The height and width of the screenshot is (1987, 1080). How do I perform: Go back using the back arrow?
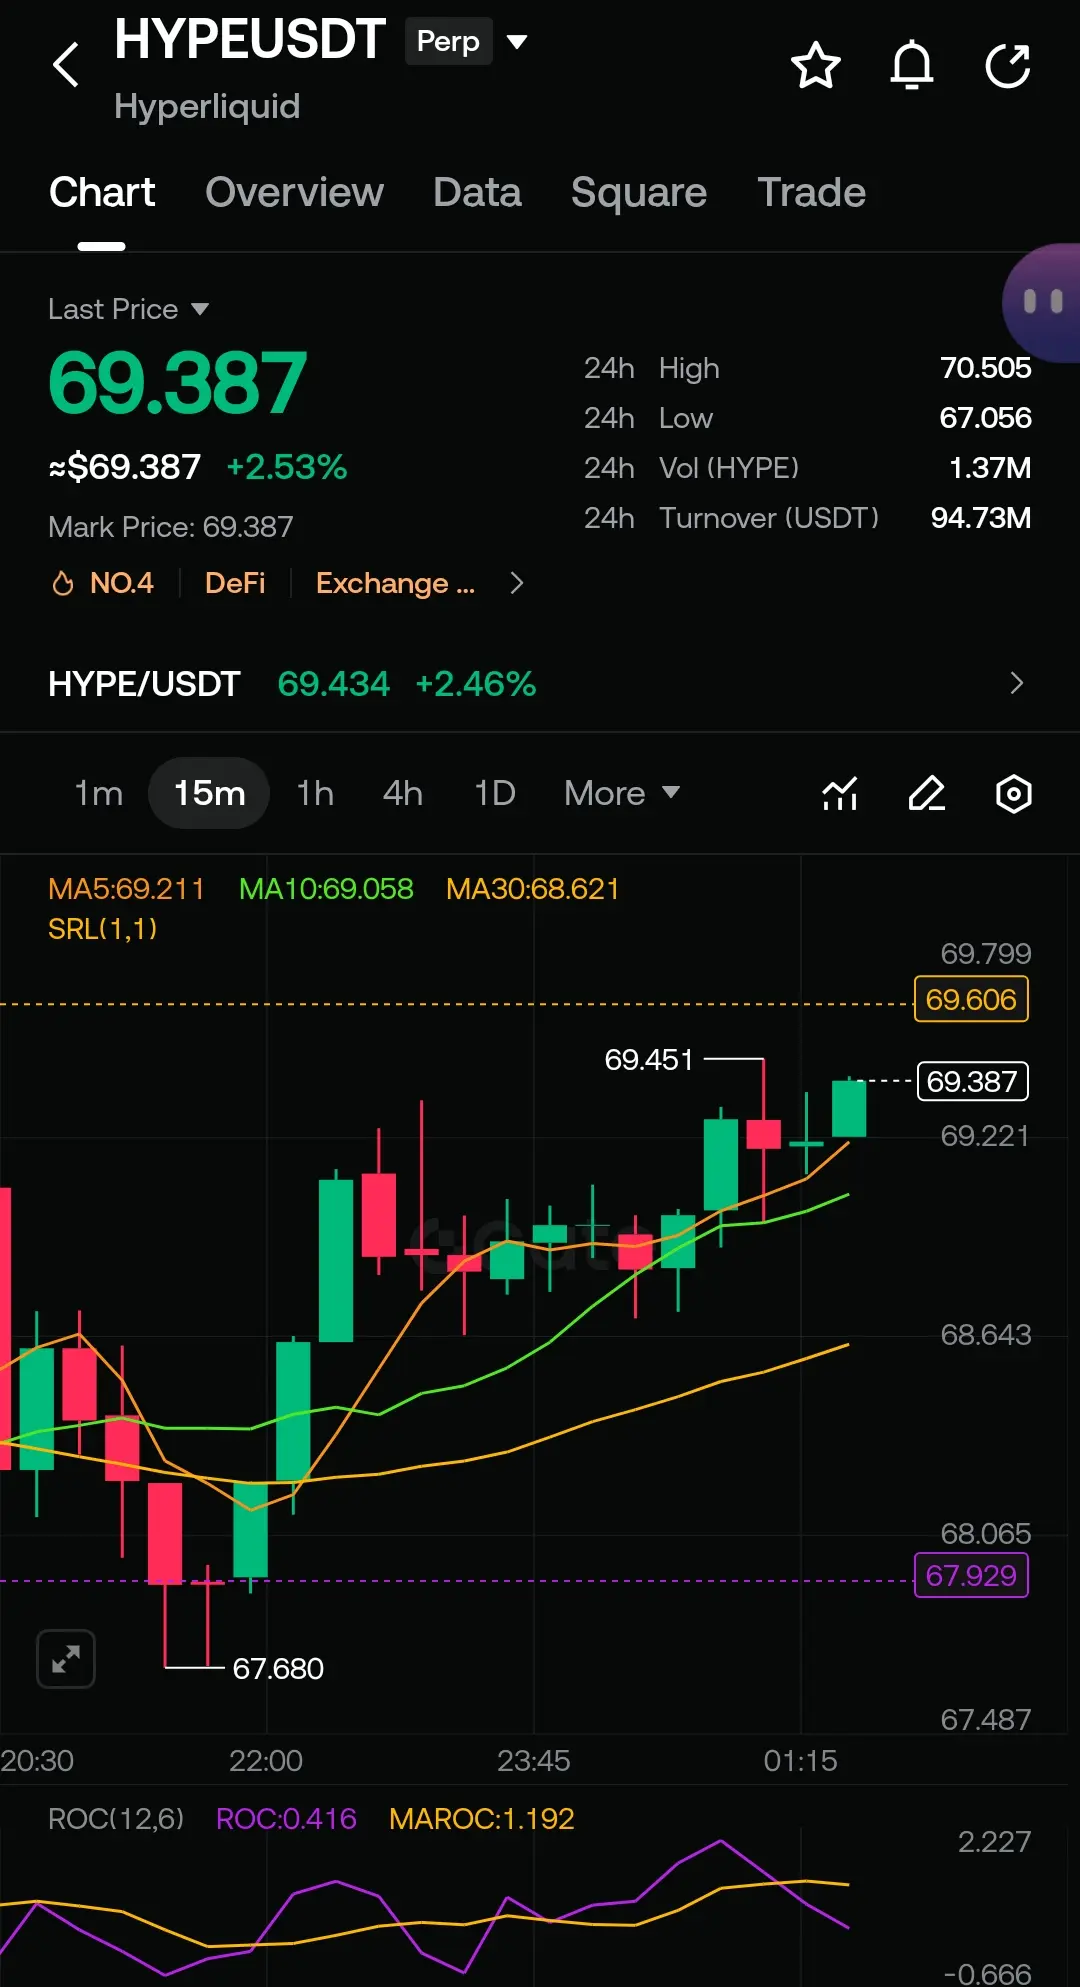coord(66,65)
